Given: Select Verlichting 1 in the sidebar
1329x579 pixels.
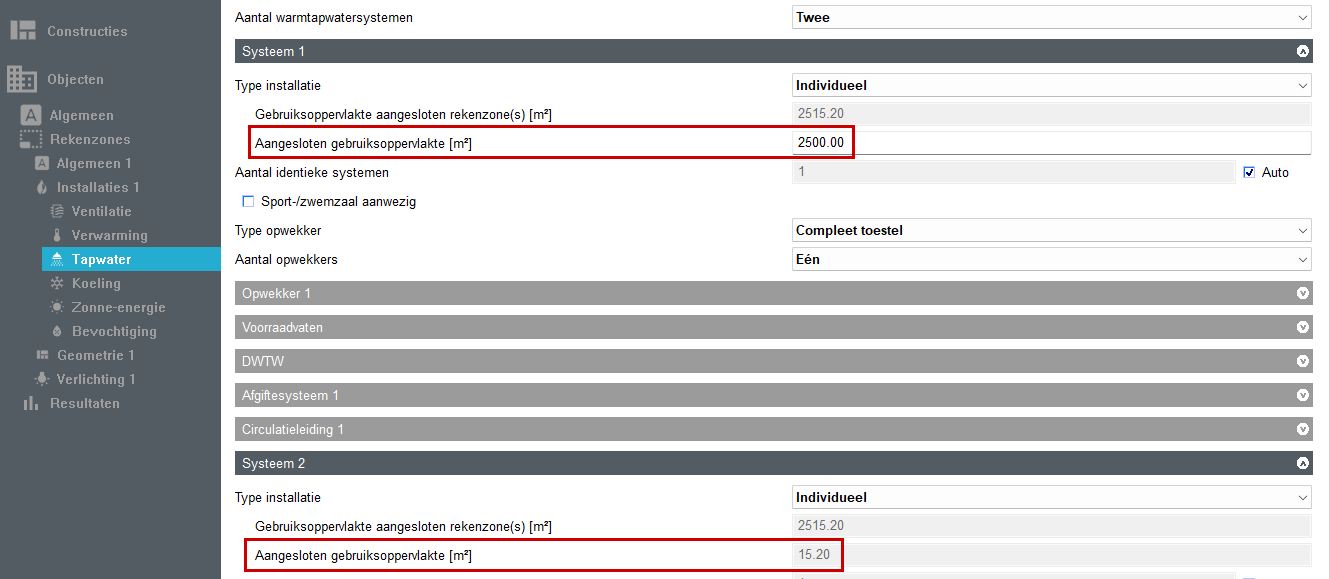Looking at the screenshot, I should (95, 379).
